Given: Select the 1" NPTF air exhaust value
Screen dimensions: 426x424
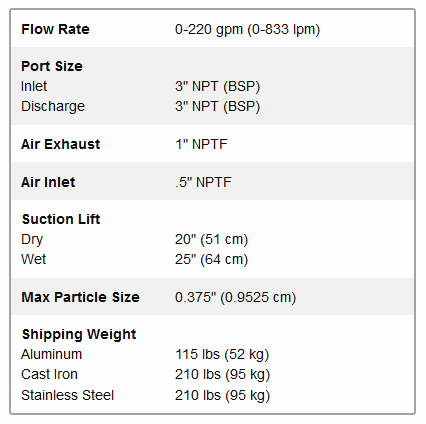Looking at the screenshot, I should pos(201,144).
